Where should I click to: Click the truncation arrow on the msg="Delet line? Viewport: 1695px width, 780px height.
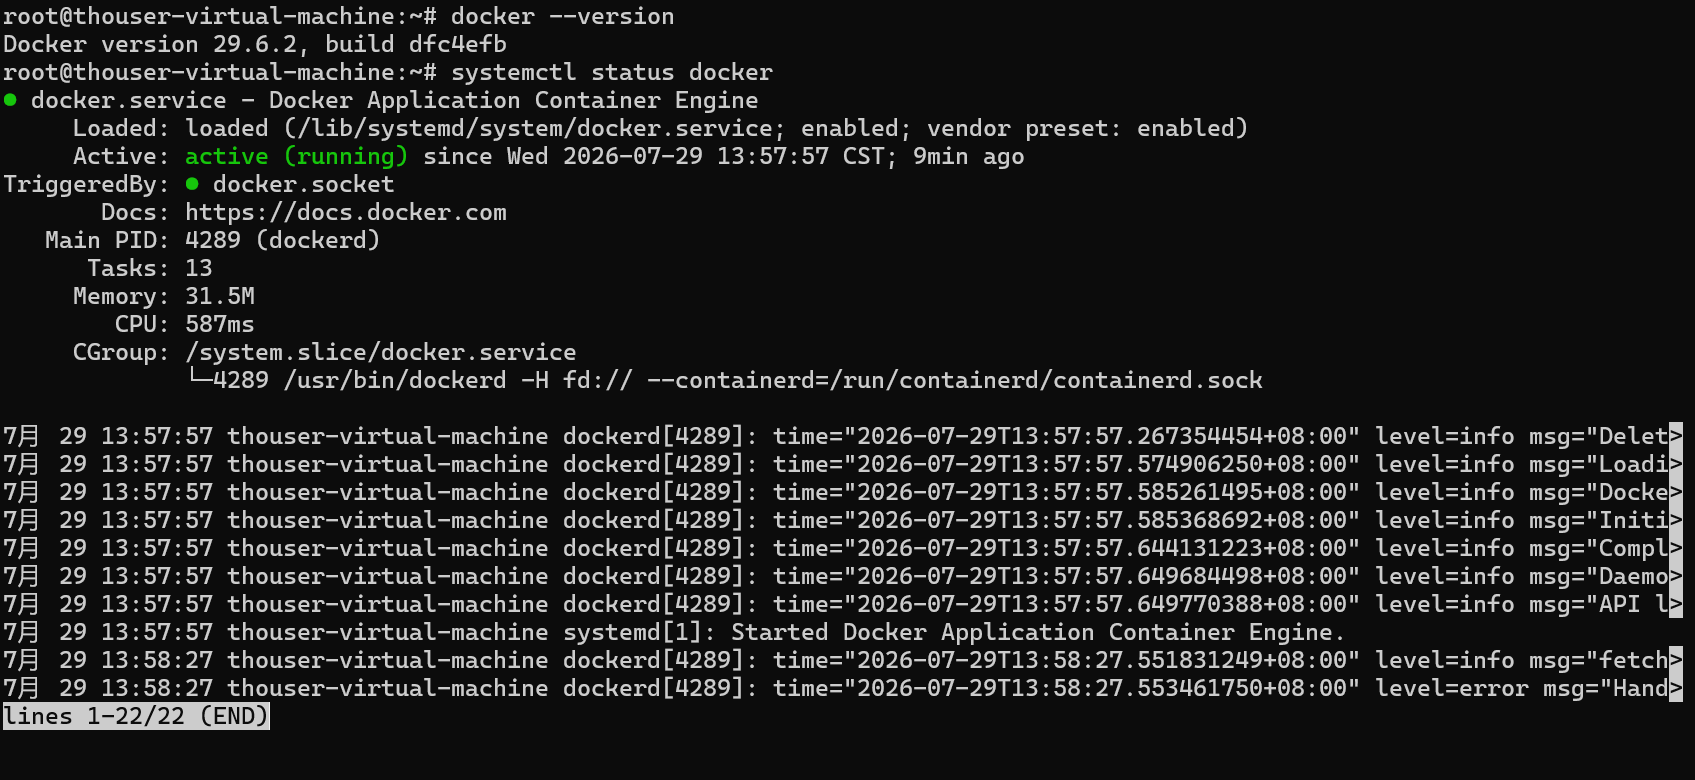coord(1676,436)
